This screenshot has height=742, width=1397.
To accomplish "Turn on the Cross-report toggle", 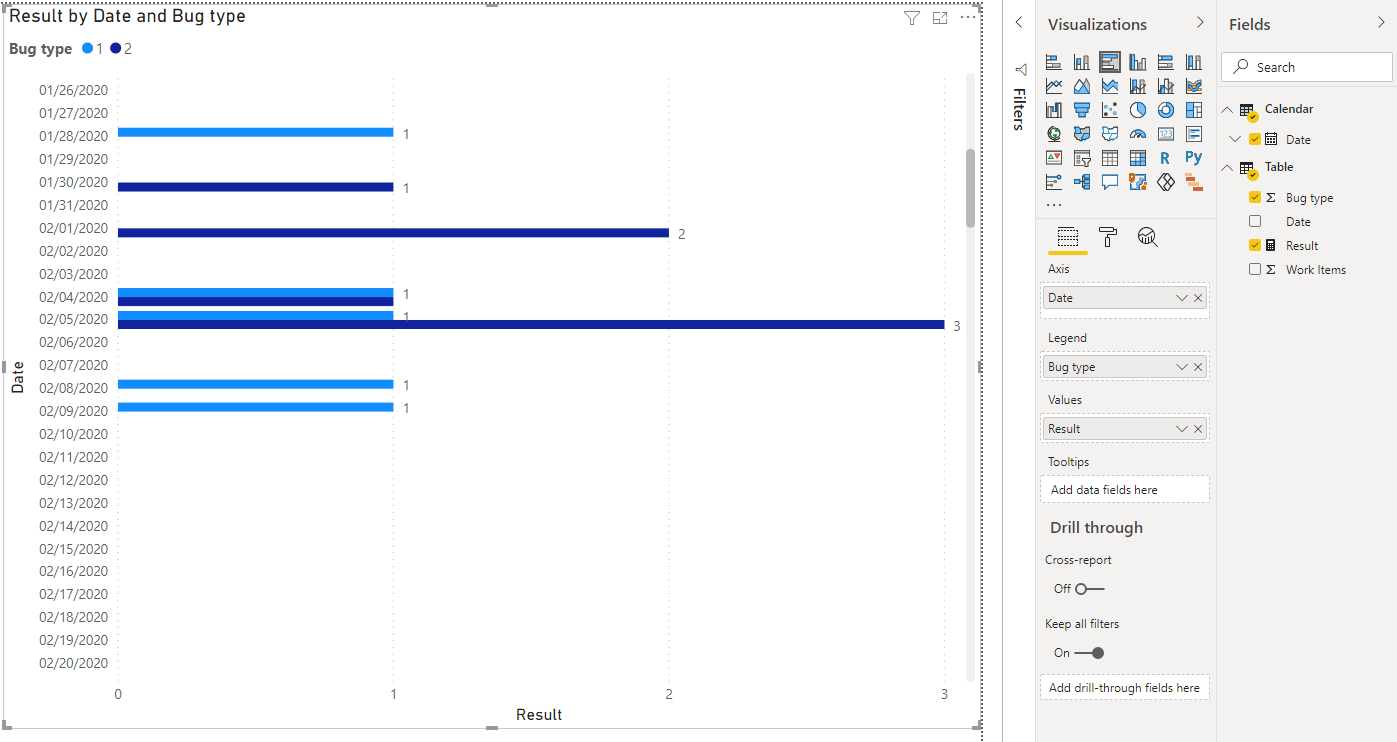I will [1090, 589].
